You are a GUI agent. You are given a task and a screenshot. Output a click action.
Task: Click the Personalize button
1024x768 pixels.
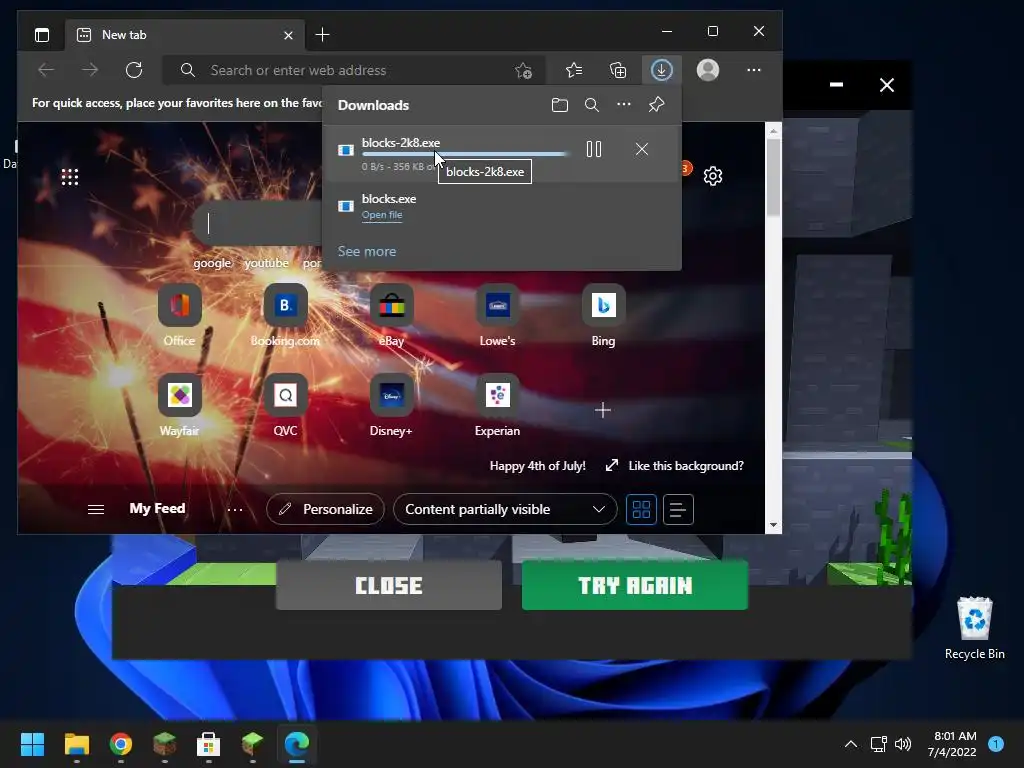325,509
